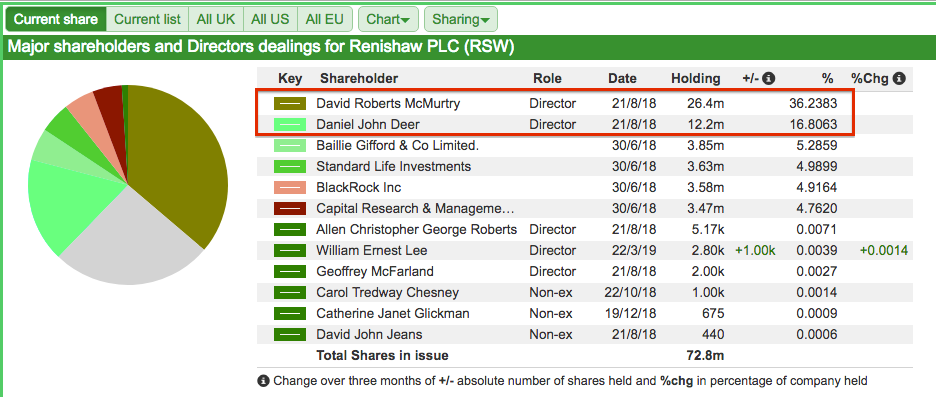Click the Holding column header
Screen dimensions: 936x397
click(695, 78)
